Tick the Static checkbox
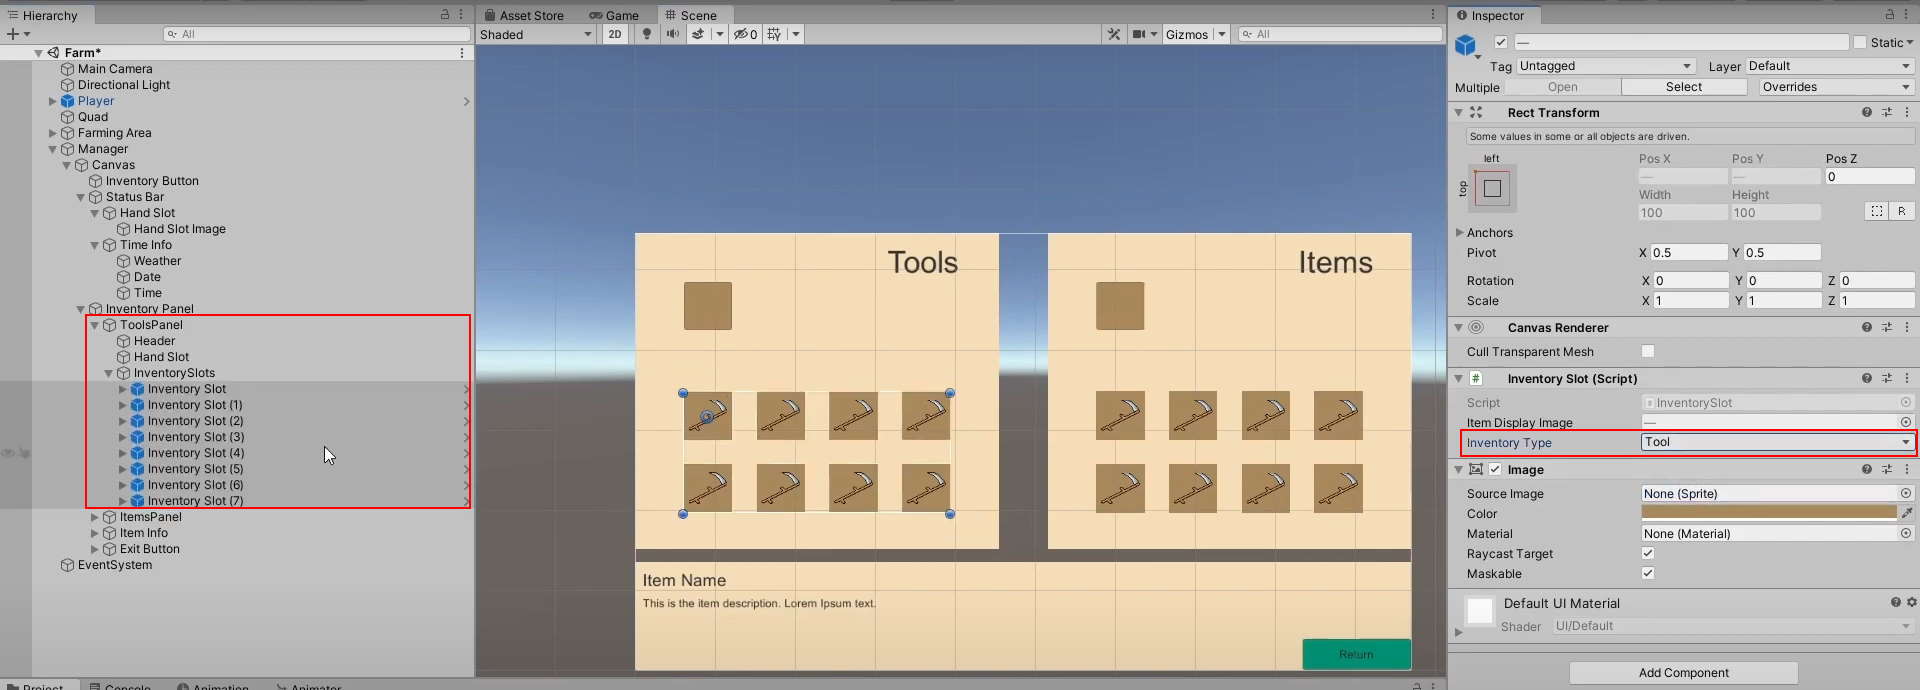The width and height of the screenshot is (1920, 690). tap(1860, 42)
